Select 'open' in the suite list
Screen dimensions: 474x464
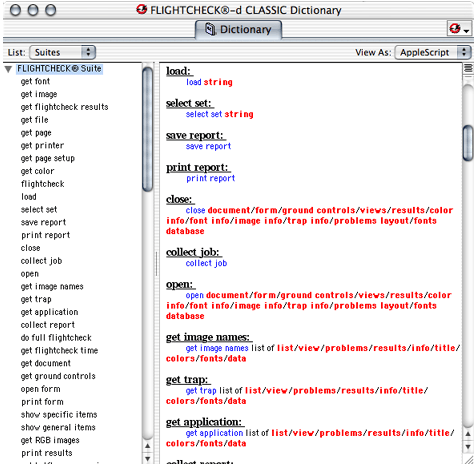tap(30, 274)
